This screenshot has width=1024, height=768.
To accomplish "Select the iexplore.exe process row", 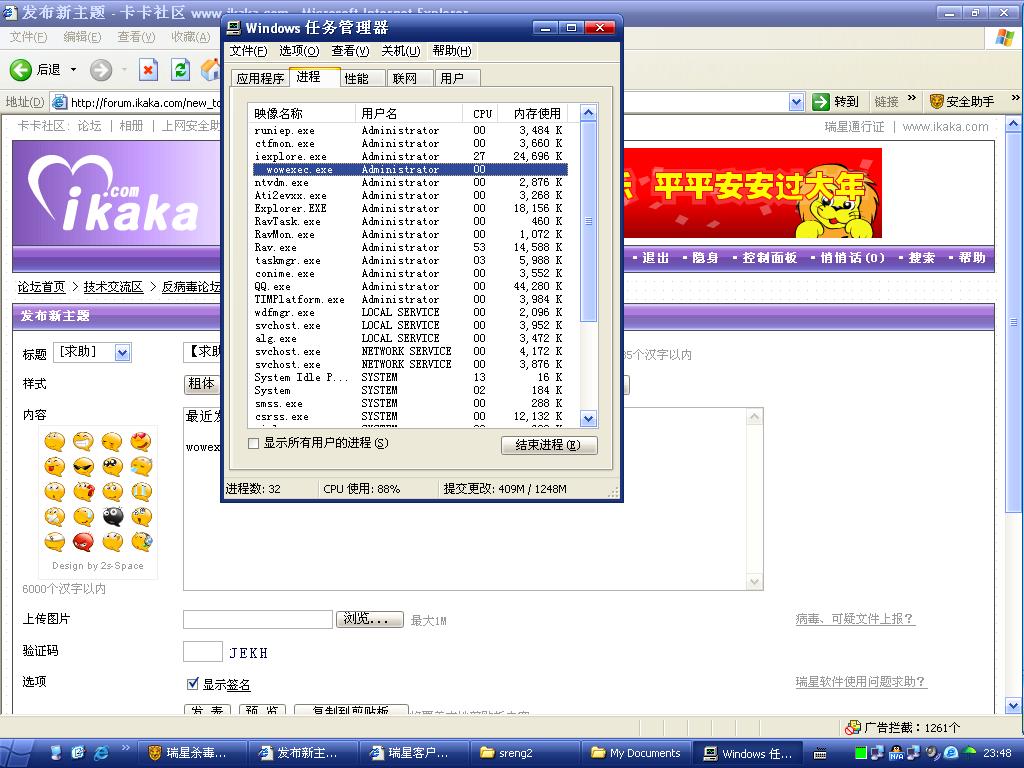I will point(410,157).
